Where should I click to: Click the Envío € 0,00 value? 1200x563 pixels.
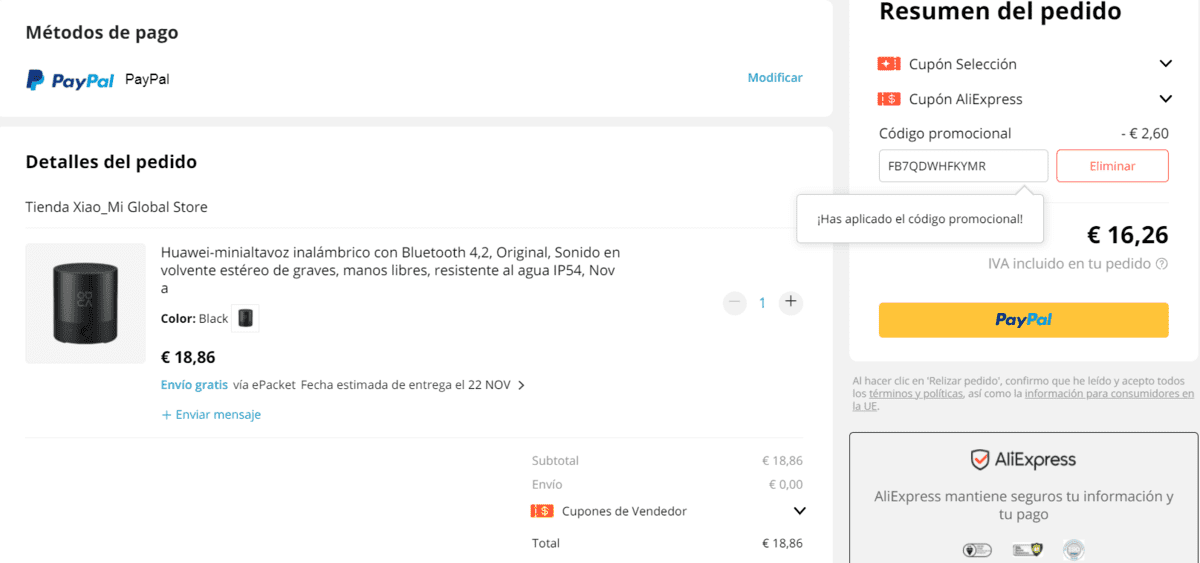coord(785,484)
